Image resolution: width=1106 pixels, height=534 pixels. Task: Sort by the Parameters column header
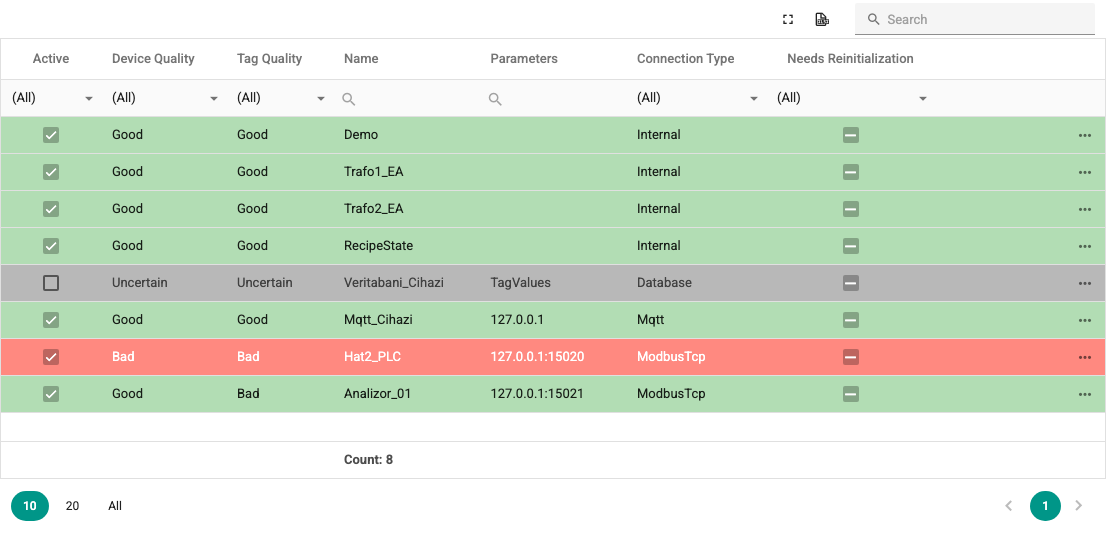point(524,59)
